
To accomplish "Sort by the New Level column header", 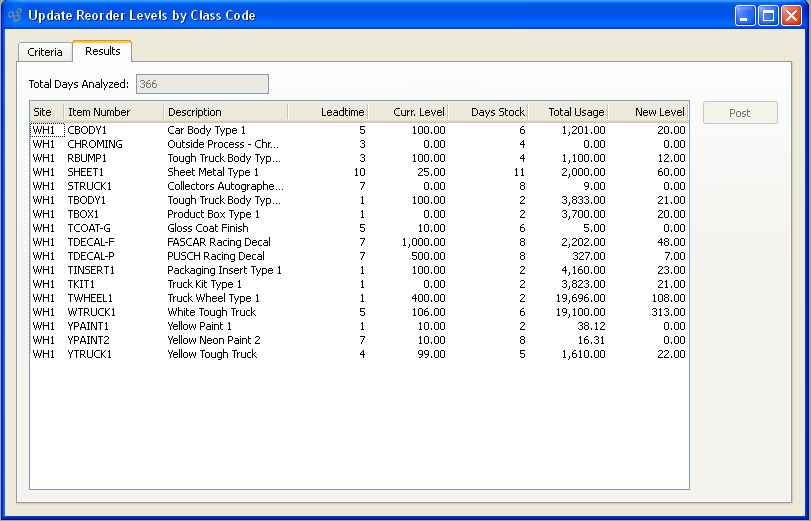I will (x=648, y=112).
